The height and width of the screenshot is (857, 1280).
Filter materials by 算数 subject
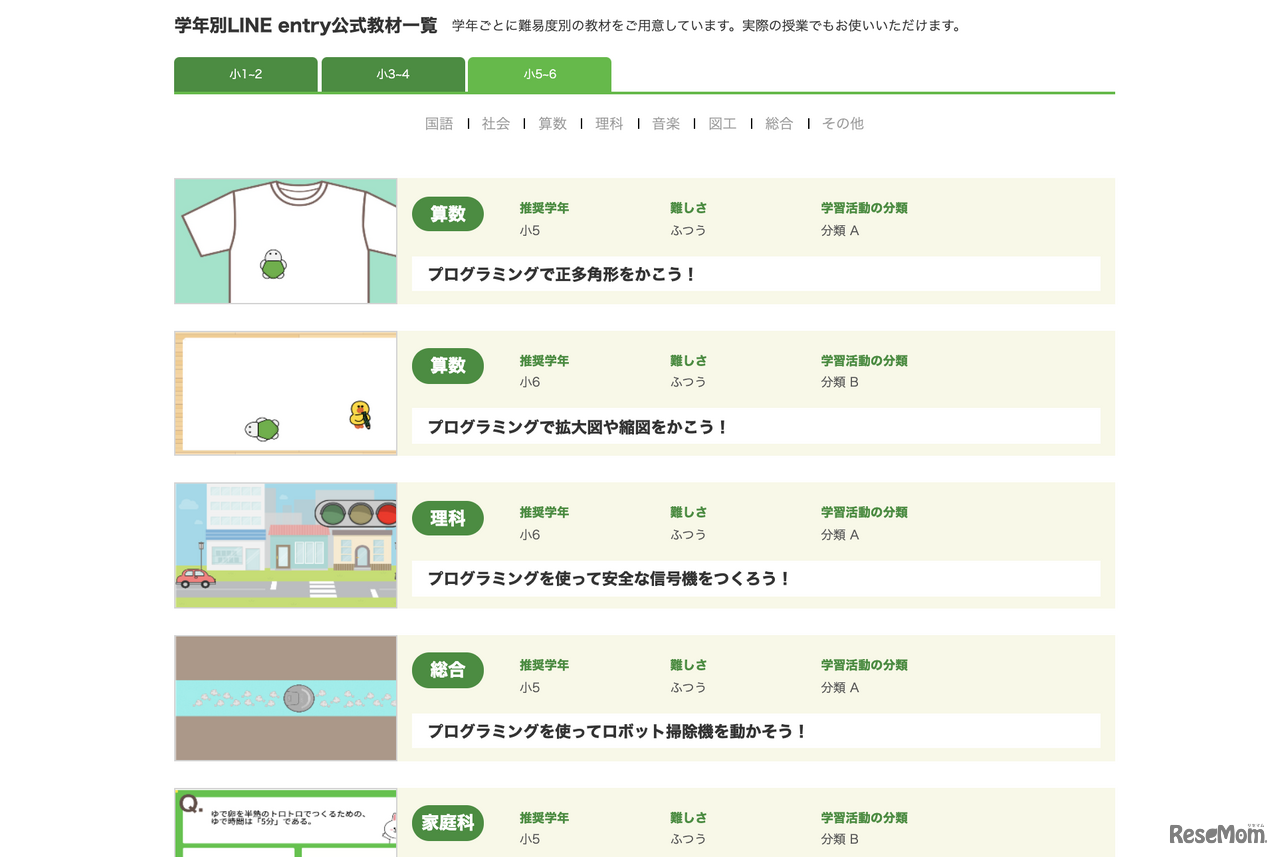click(553, 124)
